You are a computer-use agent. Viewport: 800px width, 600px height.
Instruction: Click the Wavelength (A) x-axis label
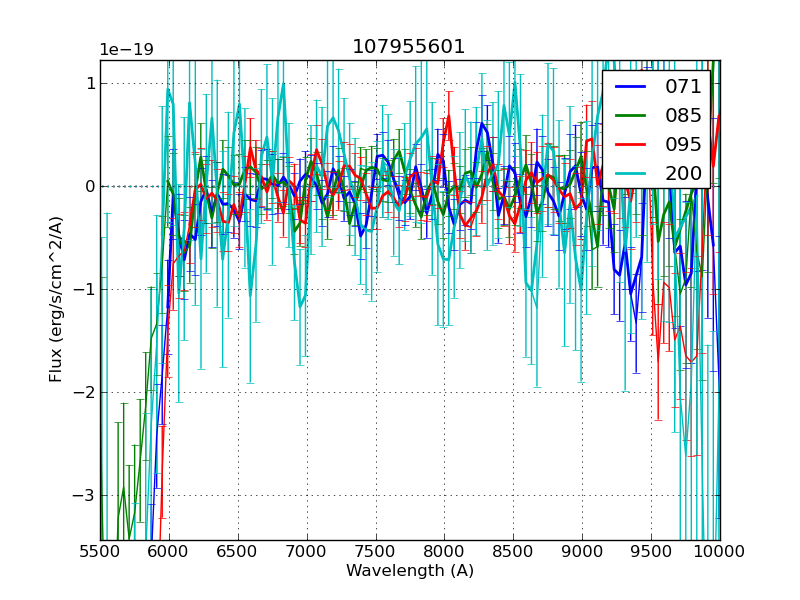[410, 571]
